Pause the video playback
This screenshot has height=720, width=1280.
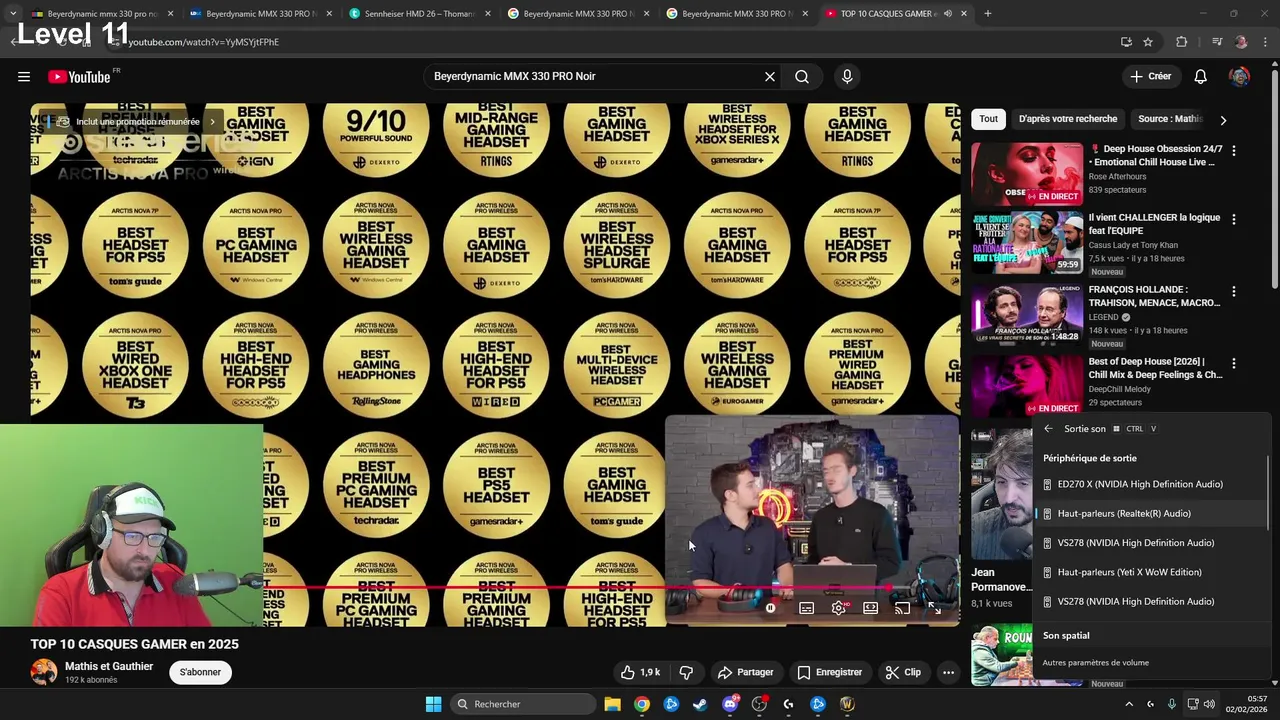pyautogui.click(x=770, y=607)
